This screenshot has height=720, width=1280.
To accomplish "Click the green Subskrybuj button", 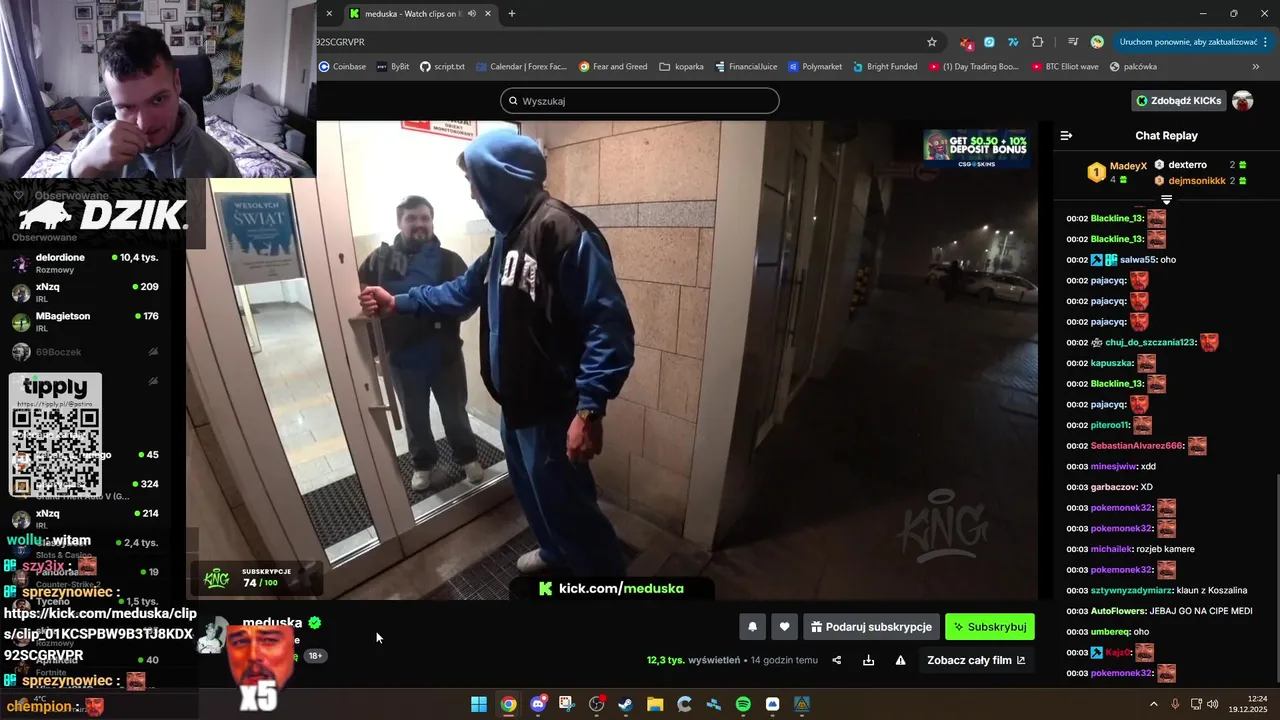I will (990, 627).
